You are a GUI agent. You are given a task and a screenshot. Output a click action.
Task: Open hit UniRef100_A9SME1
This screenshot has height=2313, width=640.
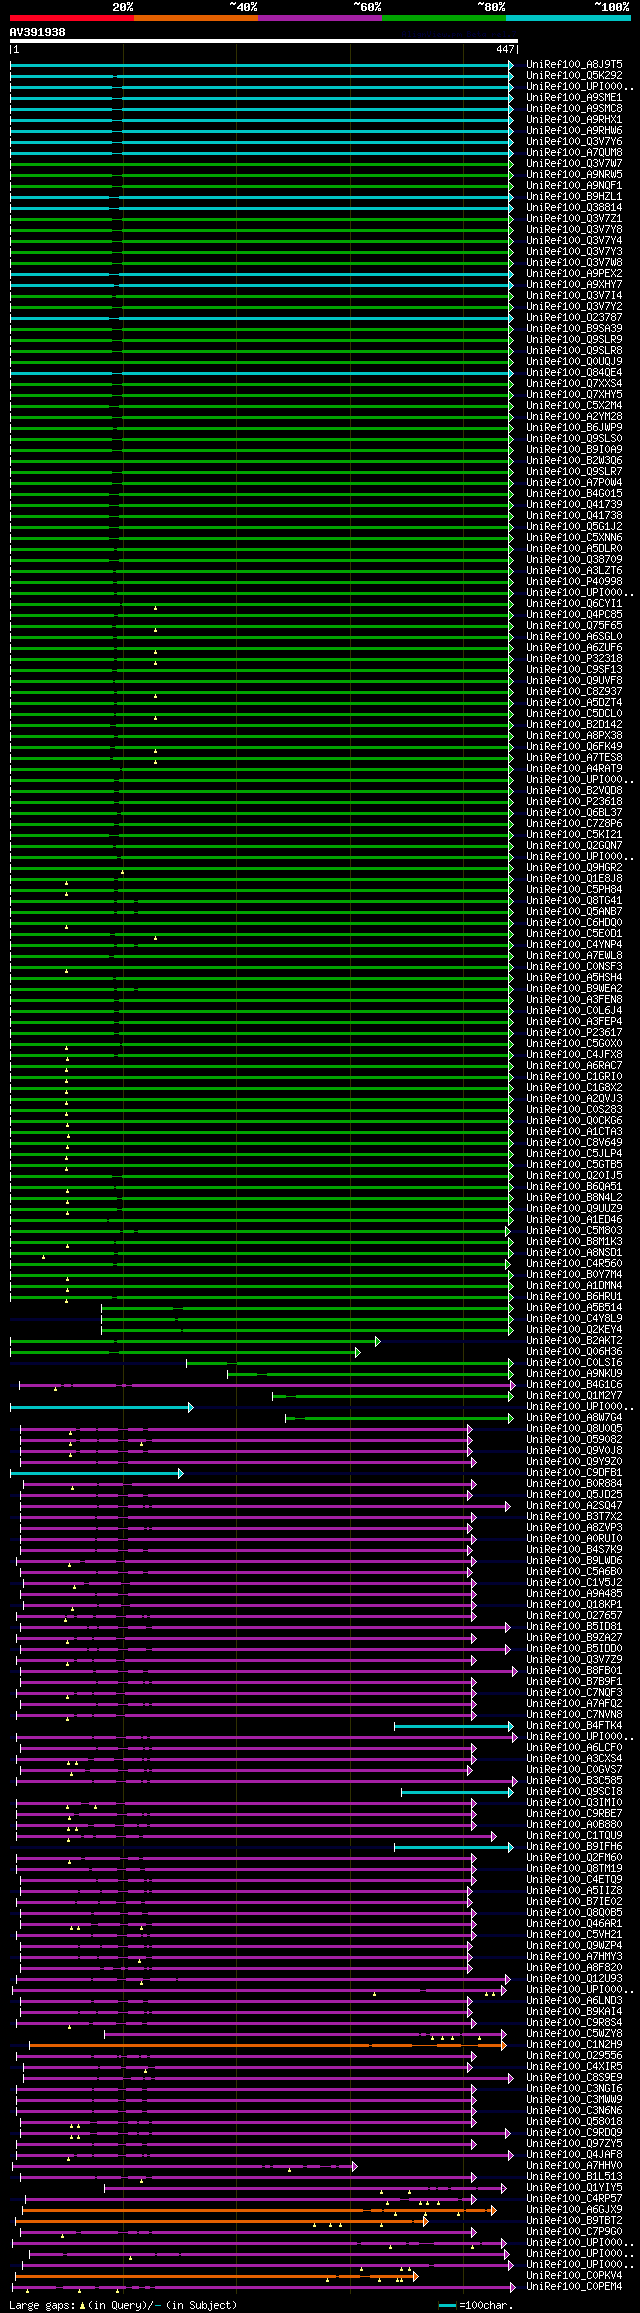click(574, 97)
